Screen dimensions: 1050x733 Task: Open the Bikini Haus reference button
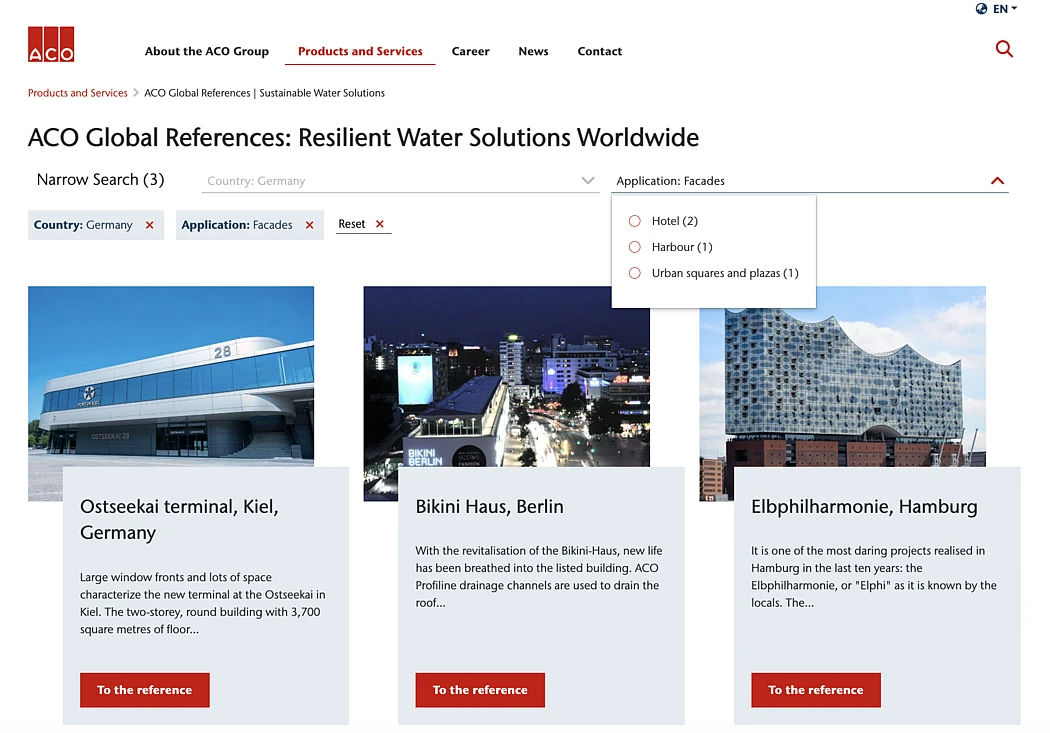(x=480, y=690)
